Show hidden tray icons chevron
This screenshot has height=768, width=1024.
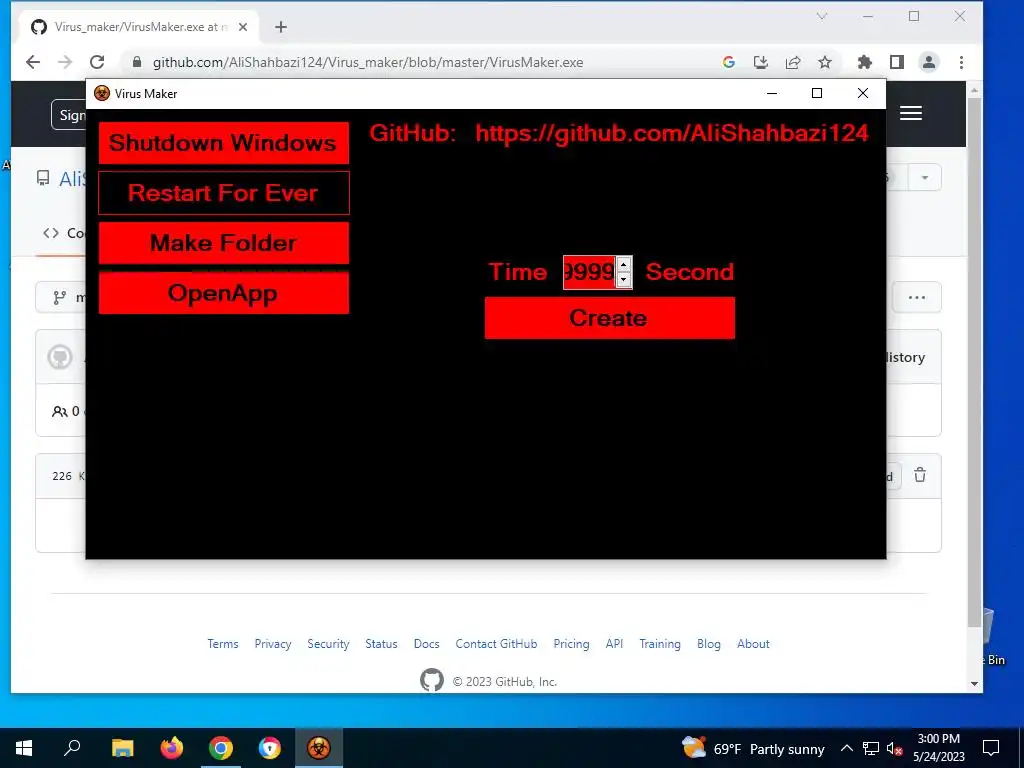coord(846,748)
